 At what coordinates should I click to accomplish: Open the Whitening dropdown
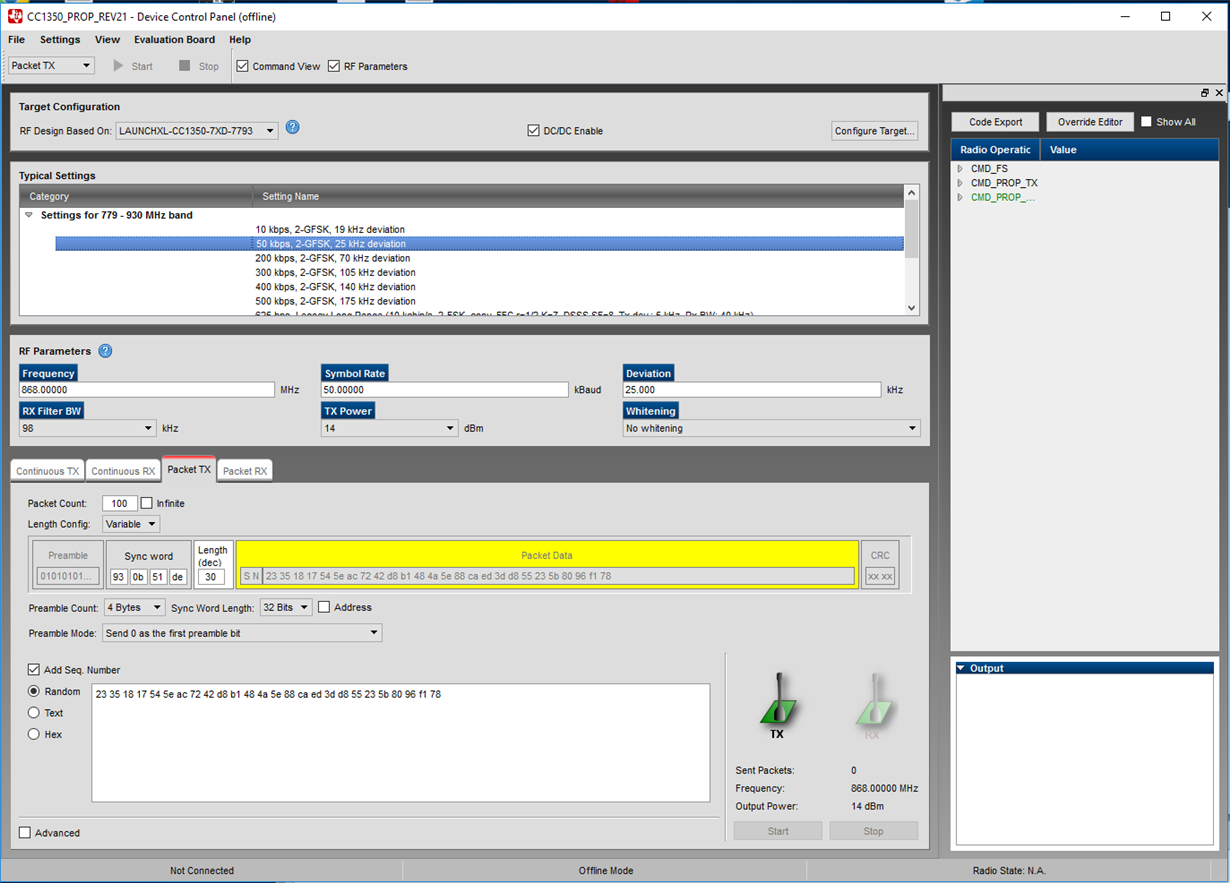771,428
